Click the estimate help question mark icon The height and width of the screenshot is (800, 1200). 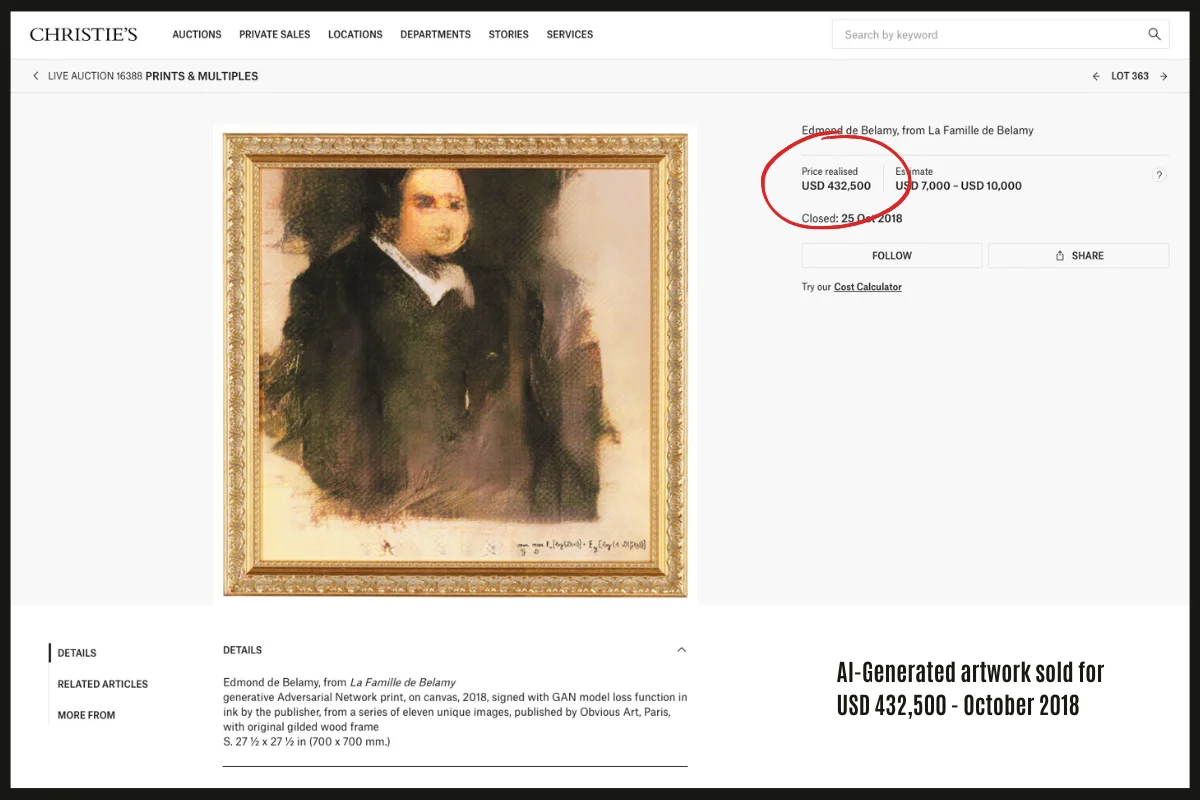pyautogui.click(x=1159, y=175)
